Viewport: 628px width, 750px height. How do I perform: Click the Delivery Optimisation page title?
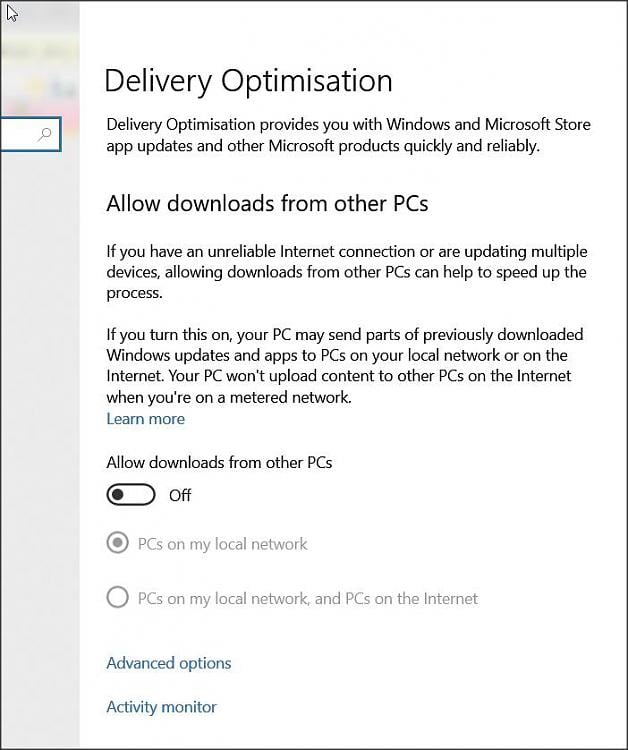(x=248, y=81)
